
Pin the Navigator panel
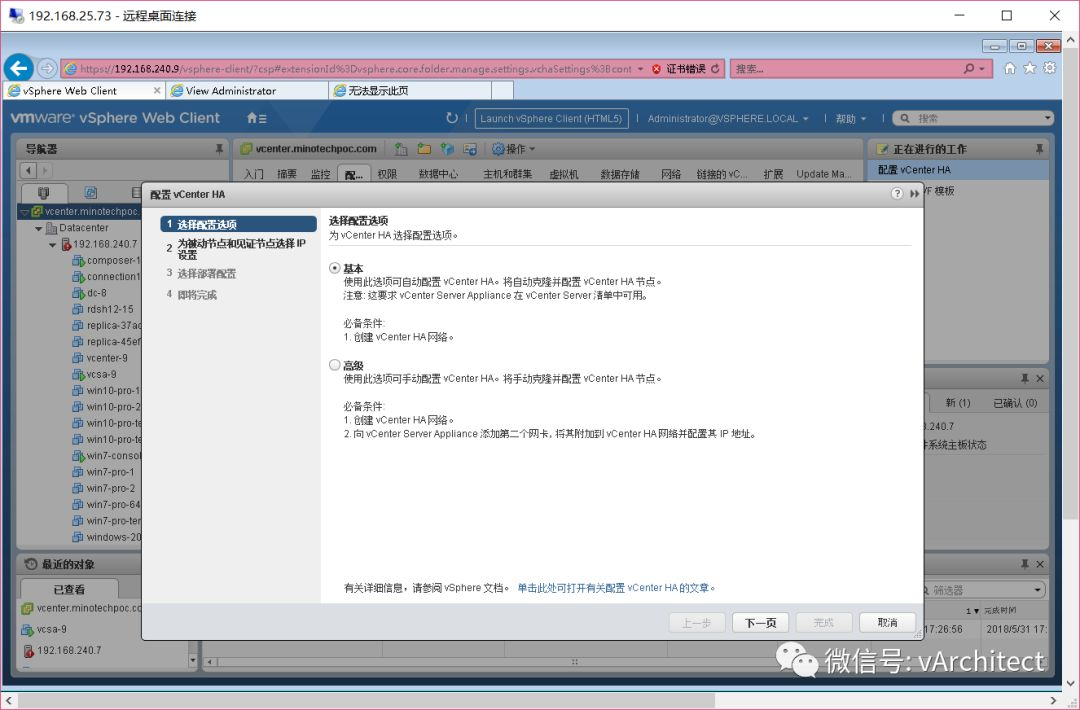(x=219, y=149)
